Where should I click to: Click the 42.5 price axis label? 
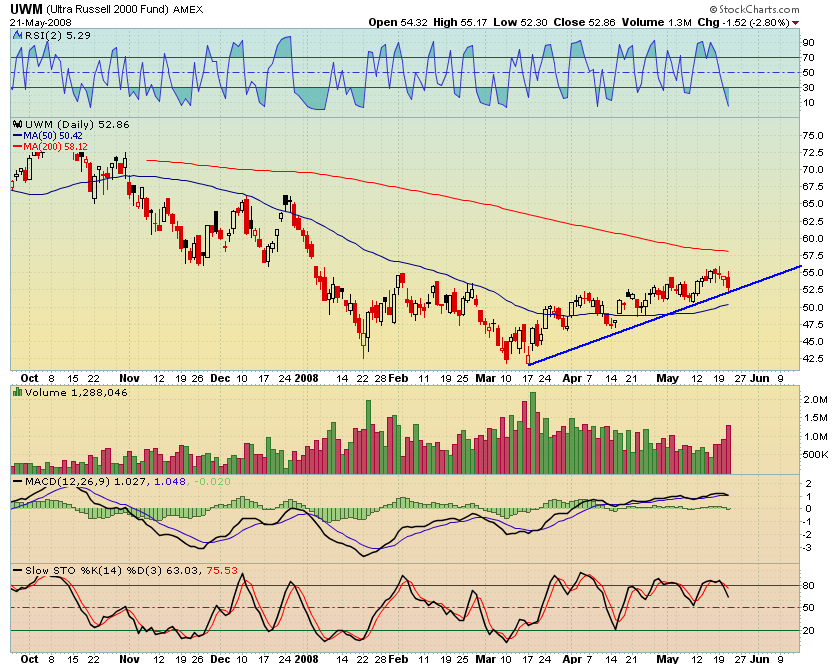click(813, 359)
